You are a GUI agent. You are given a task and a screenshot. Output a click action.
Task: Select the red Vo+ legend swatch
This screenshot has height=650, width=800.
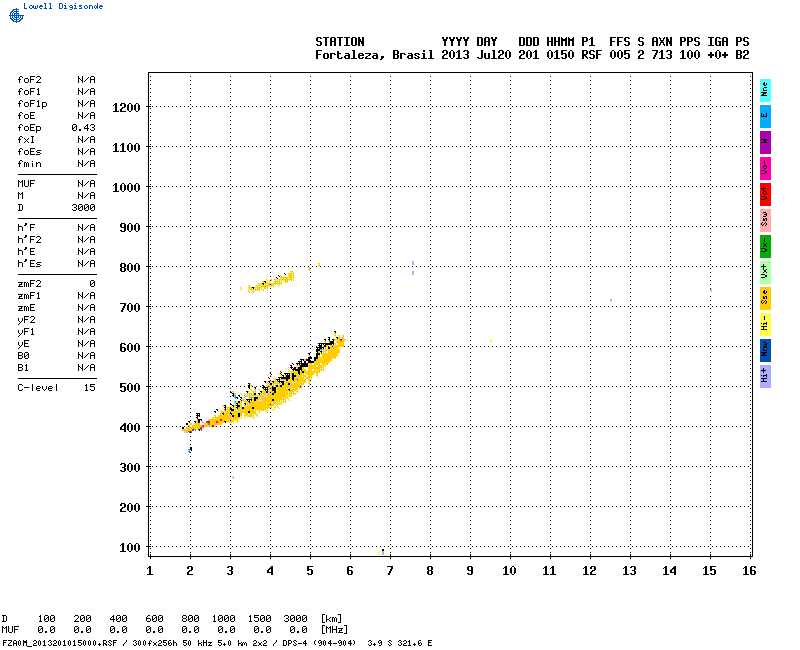pyautogui.click(x=765, y=194)
